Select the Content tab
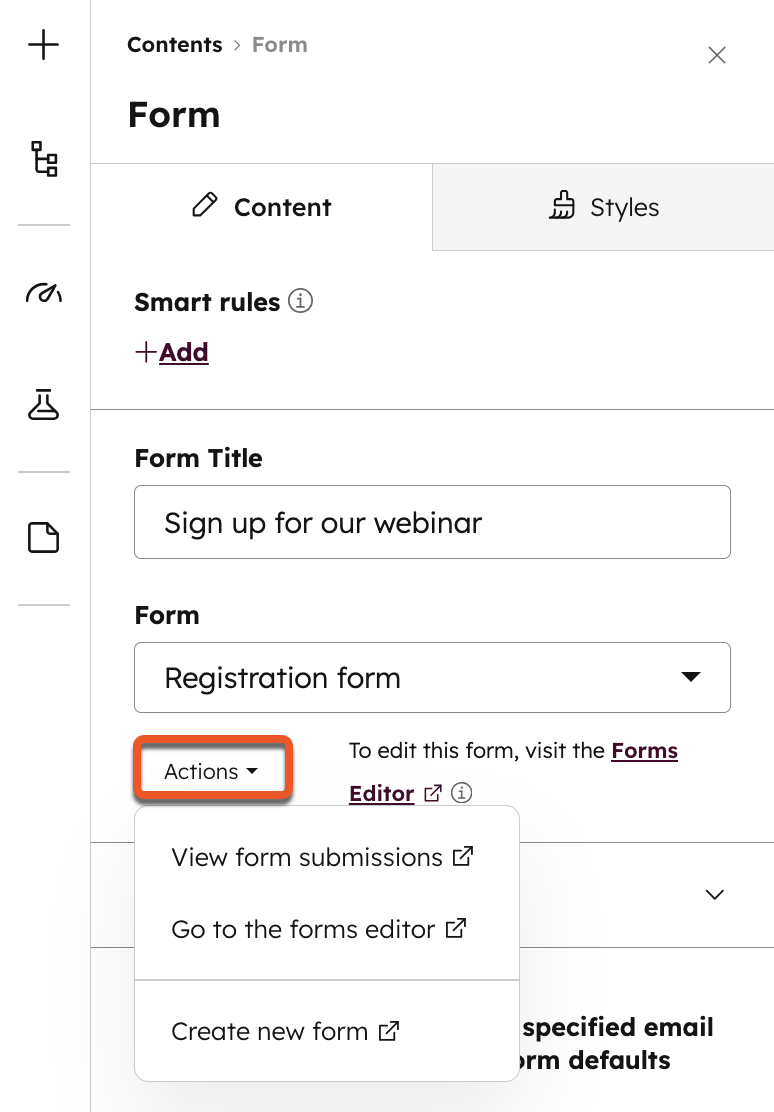Image resolution: width=774 pixels, height=1112 pixels. coord(261,207)
